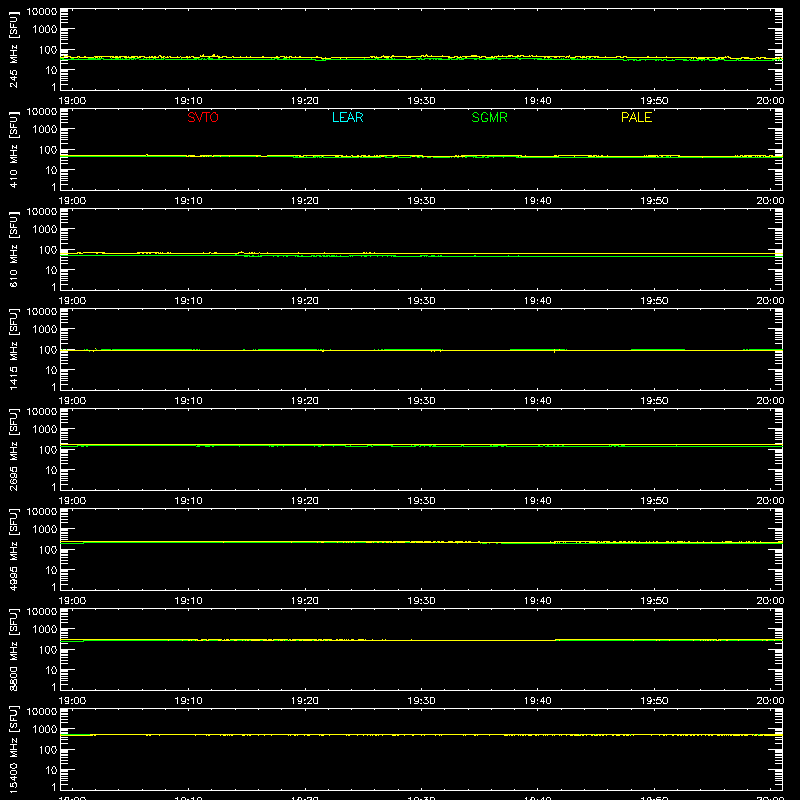
Task: Click the 19:20 tick of the 8800 MHz plot
Action: (305, 701)
